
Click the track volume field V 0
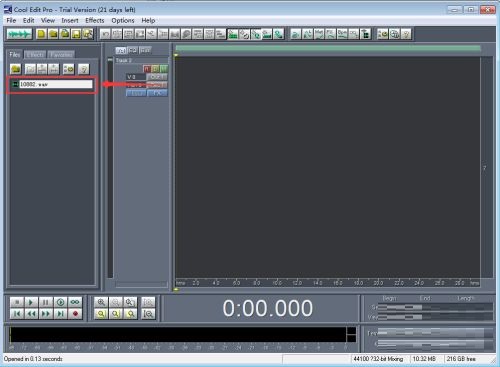[136, 77]
